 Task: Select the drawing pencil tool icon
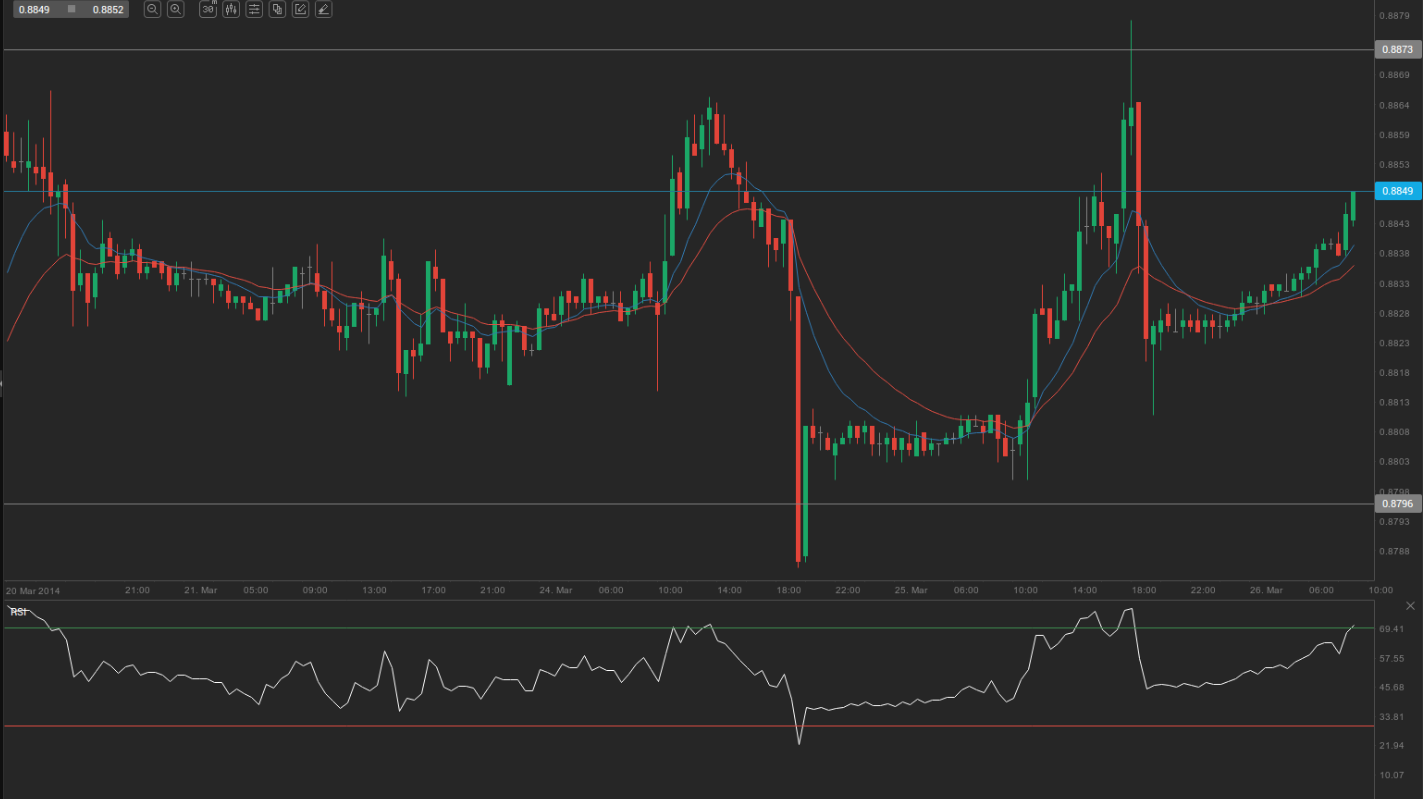(x=323, y=9)
